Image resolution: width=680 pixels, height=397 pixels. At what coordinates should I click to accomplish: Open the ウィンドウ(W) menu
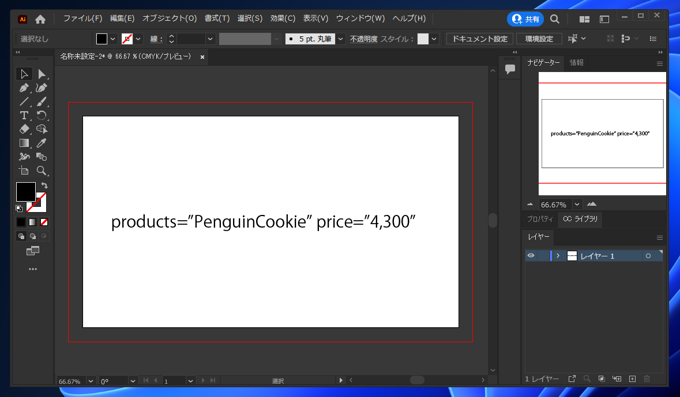click(x=360, y=19)
